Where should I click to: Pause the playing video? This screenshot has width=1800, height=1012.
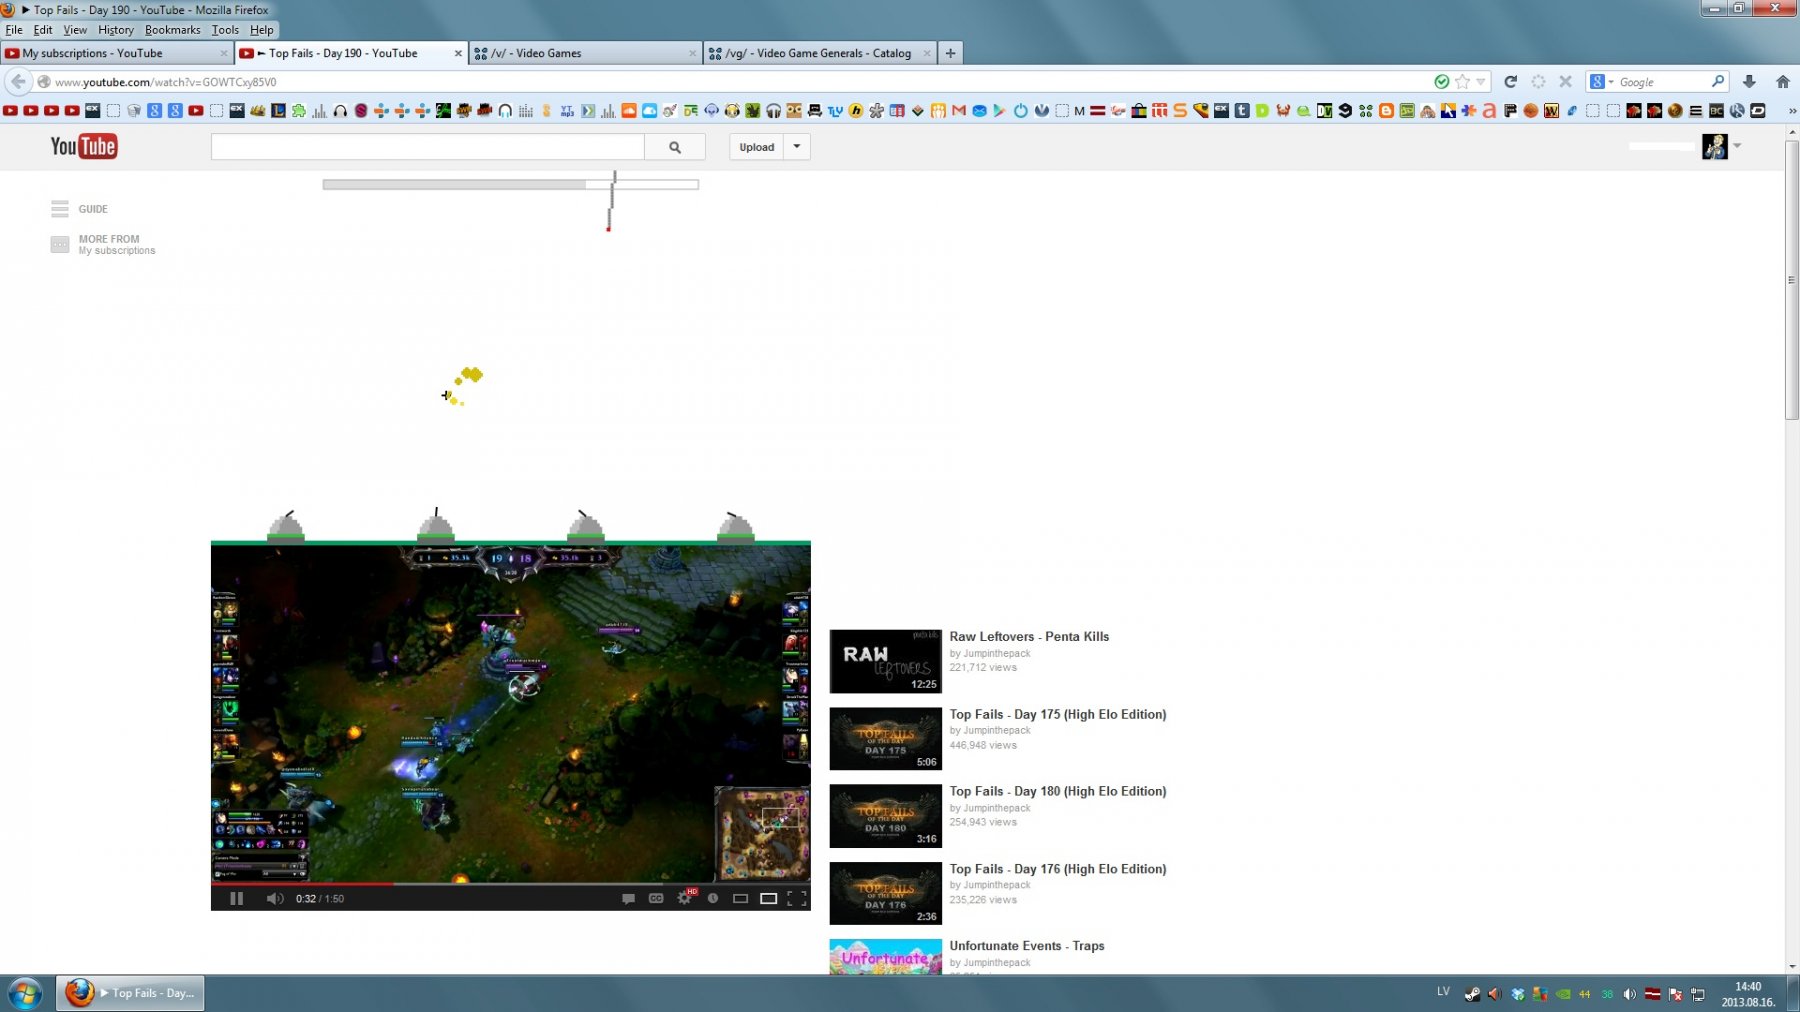(x=237, y=898)
